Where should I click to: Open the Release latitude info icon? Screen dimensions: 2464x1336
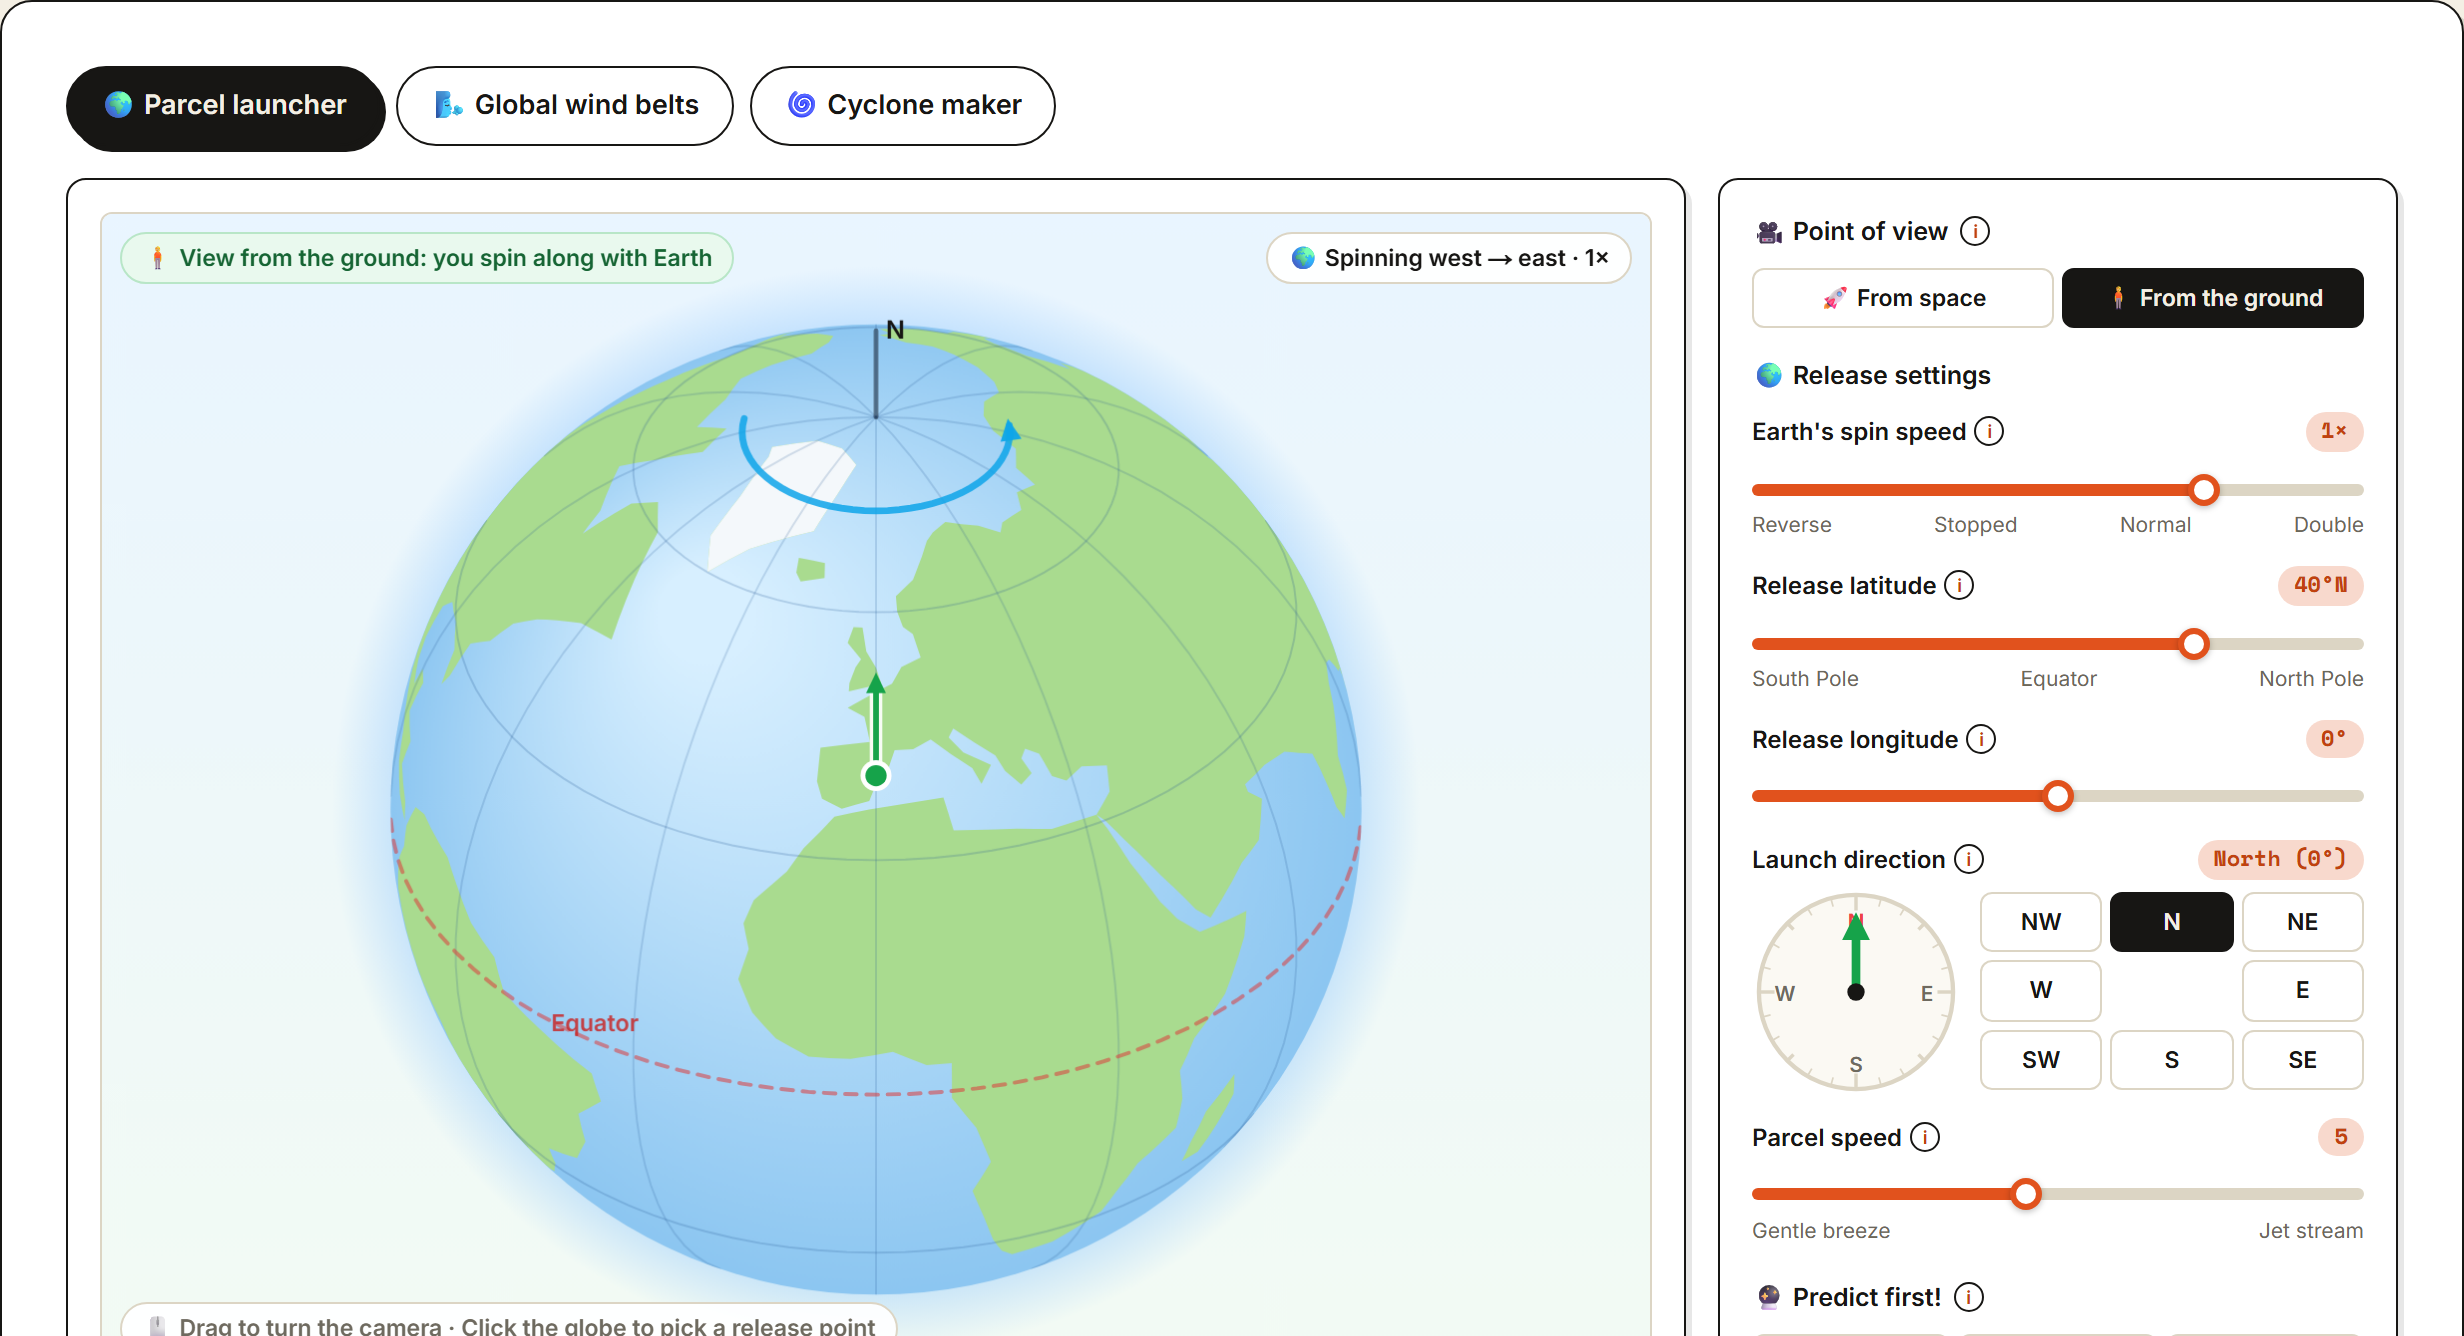[x=1959, y=585]
